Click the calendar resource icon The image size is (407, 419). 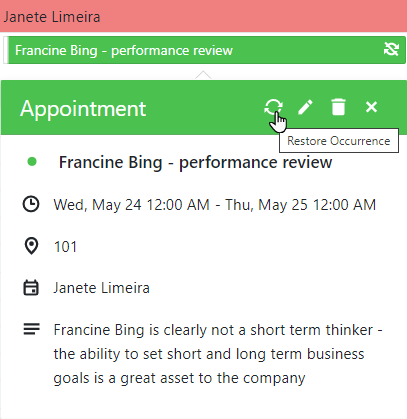(x=31, y=288)
